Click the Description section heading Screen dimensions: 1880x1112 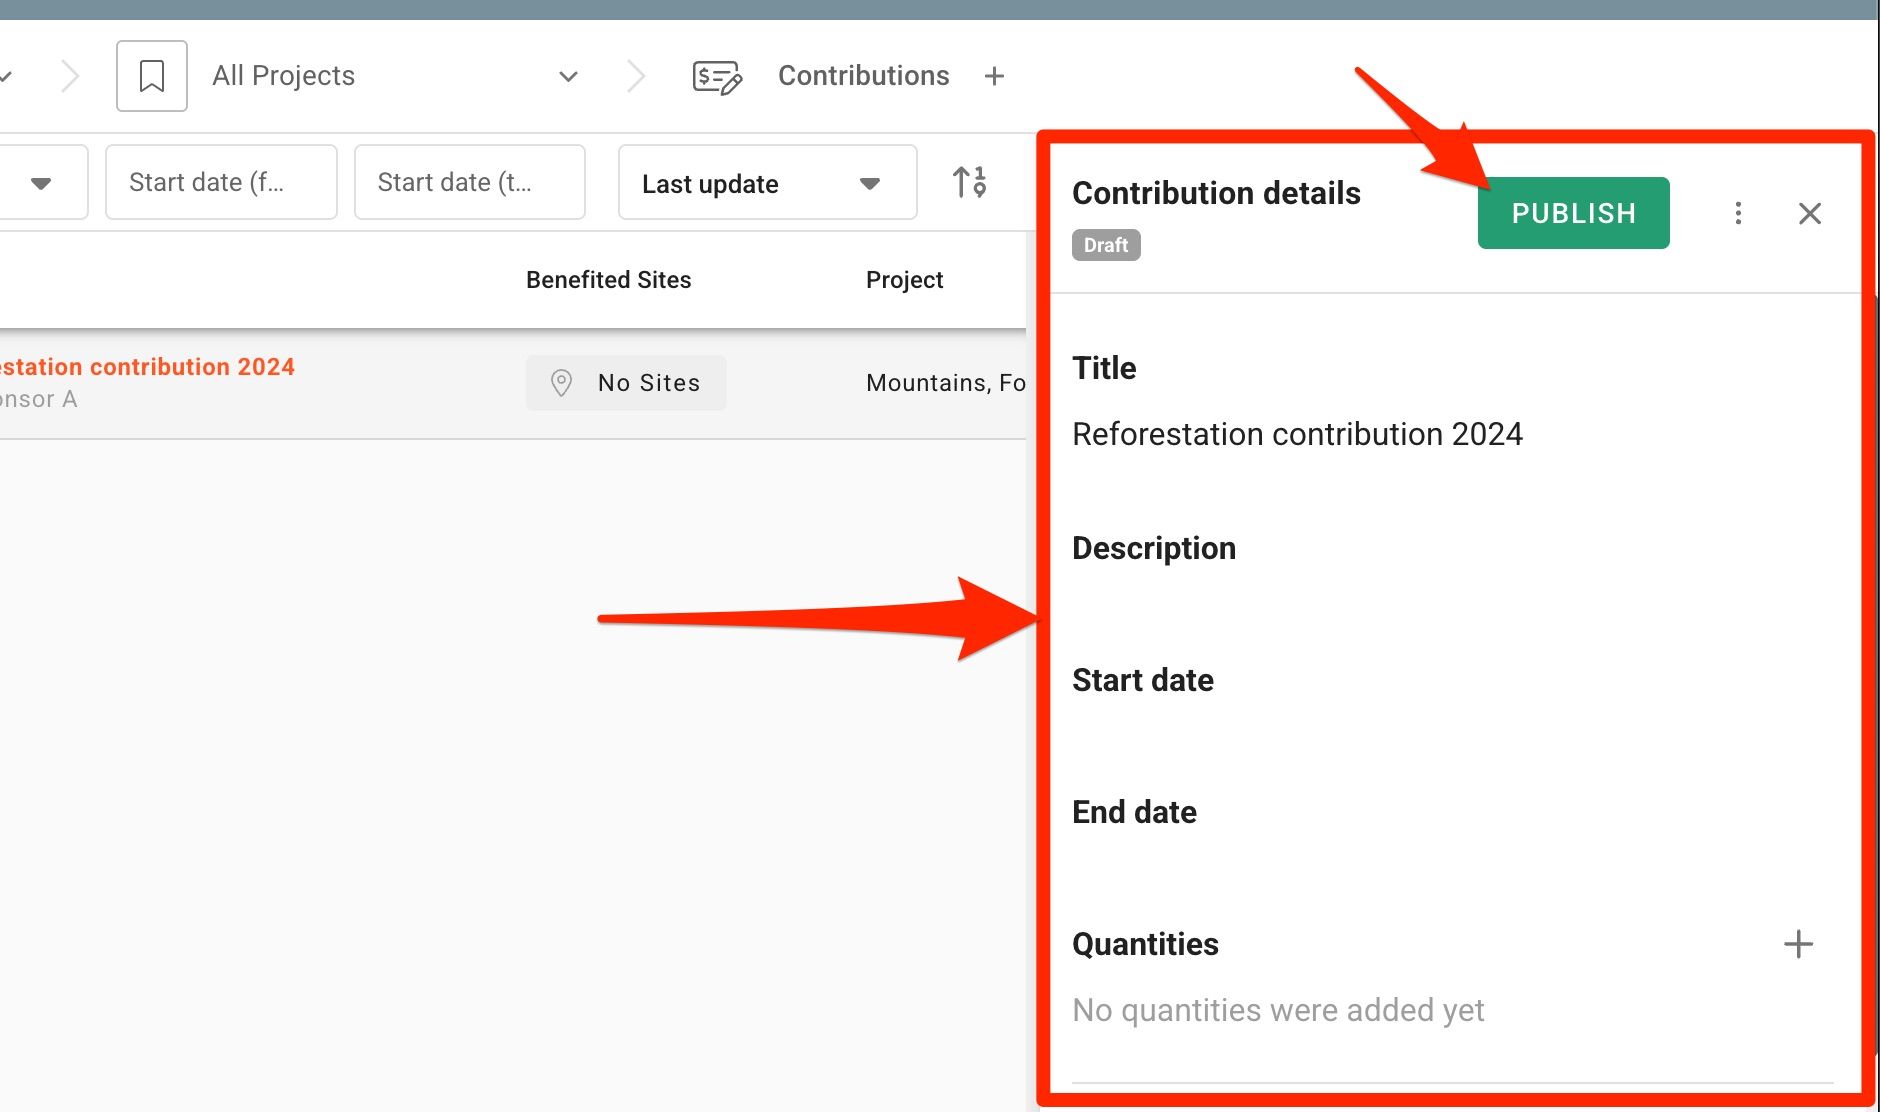click(1154, 548)
